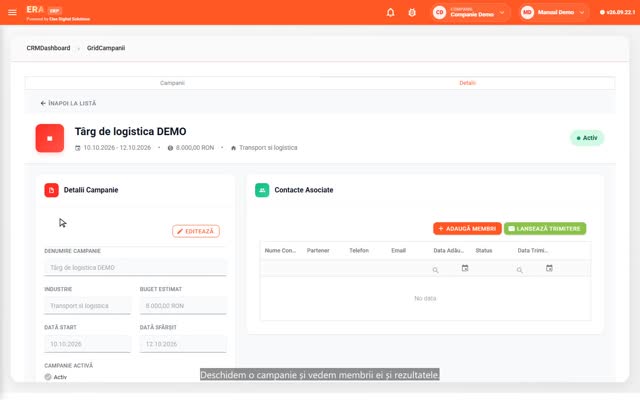Click the Dată Sfârșit field
This screenshot has height=400, width=640.
click(183, 344)
